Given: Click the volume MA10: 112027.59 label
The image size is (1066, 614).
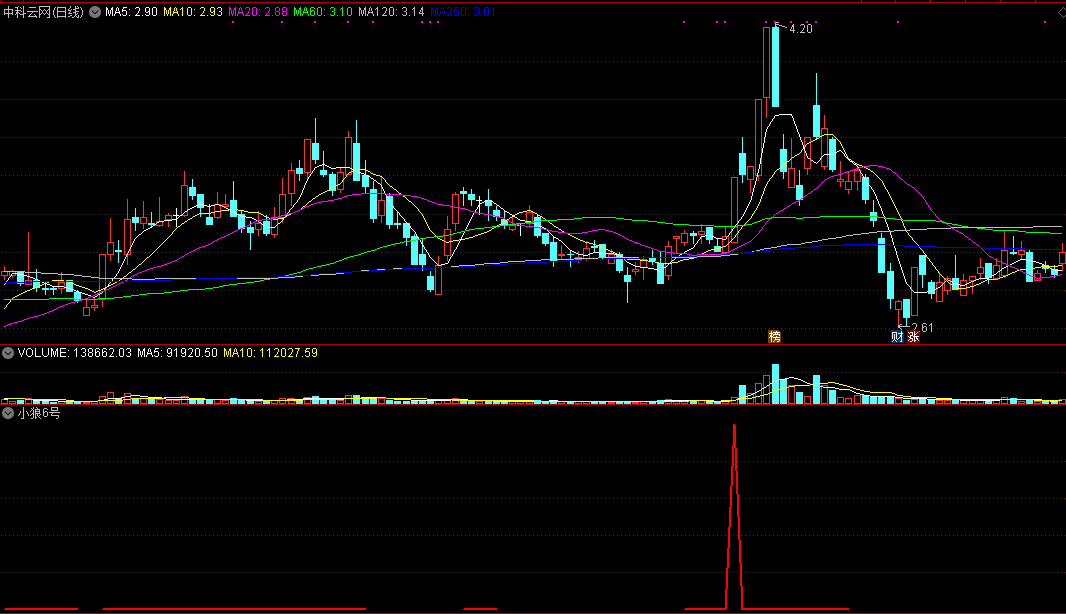Looking at the screenshot, I should tap(271, 353).
